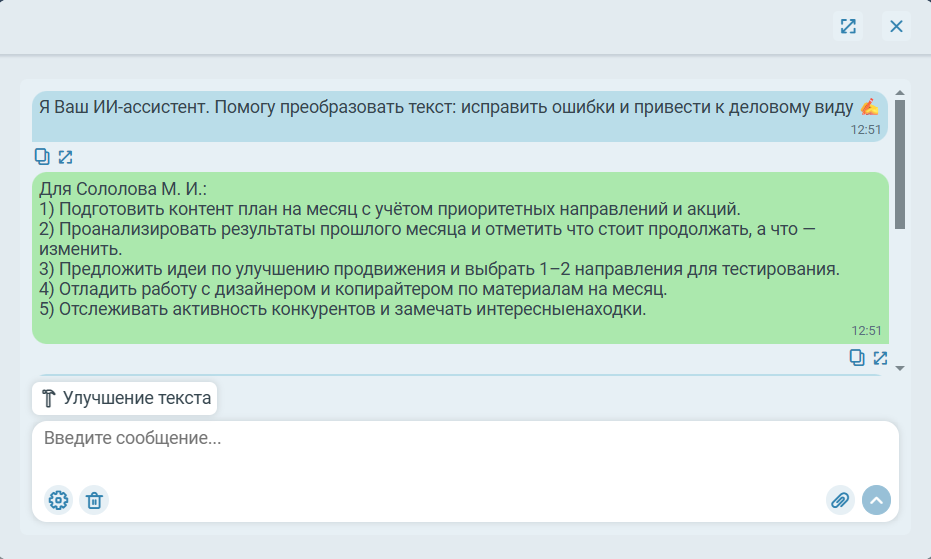The height and width of the screenshot is (559, 931).
Task: Expand the chat window to fullscreen
Action: [x=848, y=26]
